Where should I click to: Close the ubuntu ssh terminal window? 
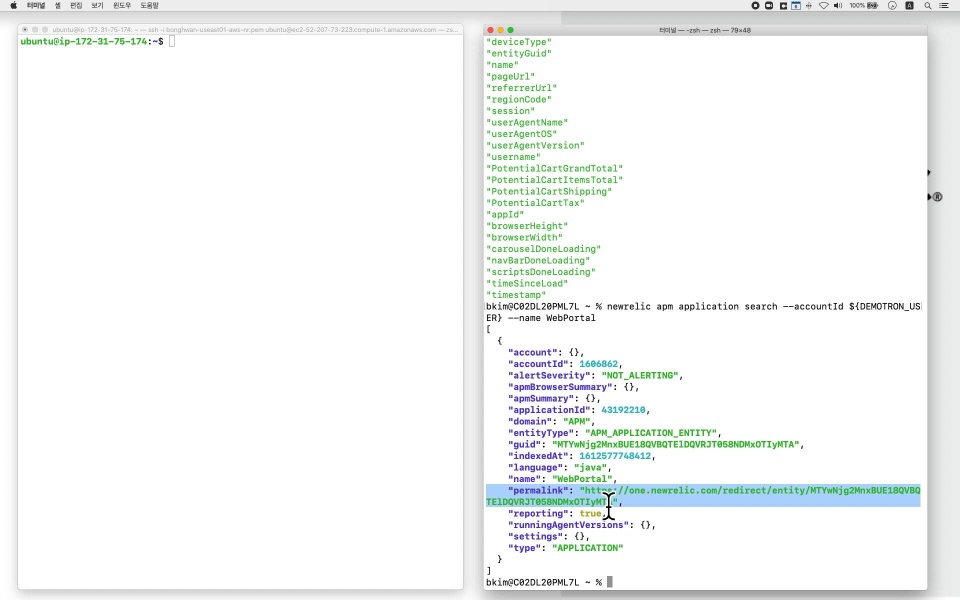pos(25,29)
